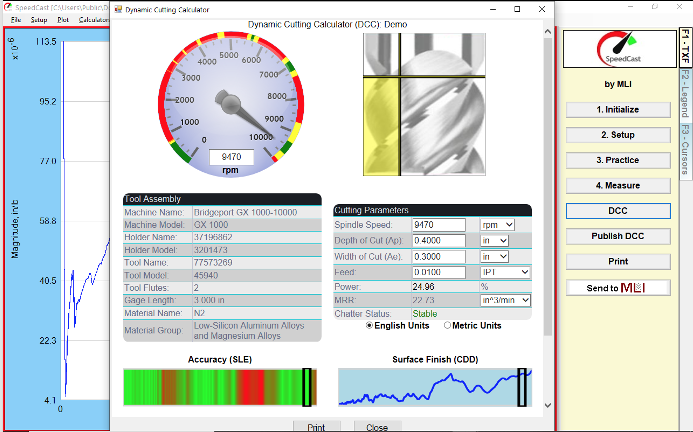Click the MRR value 22.73
Viewport: 693px width, 432px height.
(x=423, y=300)
